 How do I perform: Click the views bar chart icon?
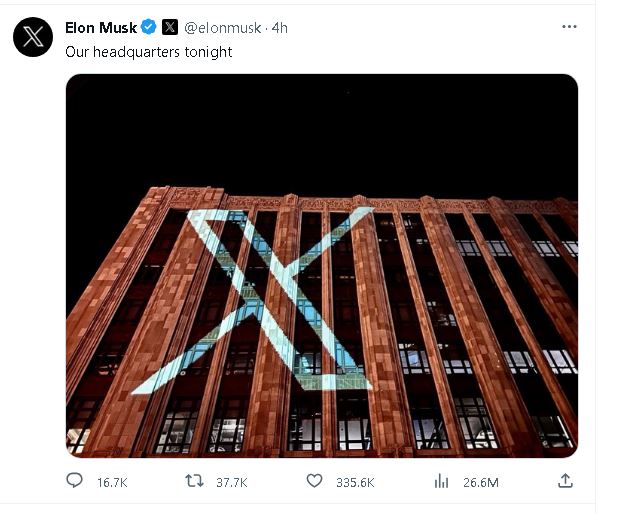pos(441,482)
